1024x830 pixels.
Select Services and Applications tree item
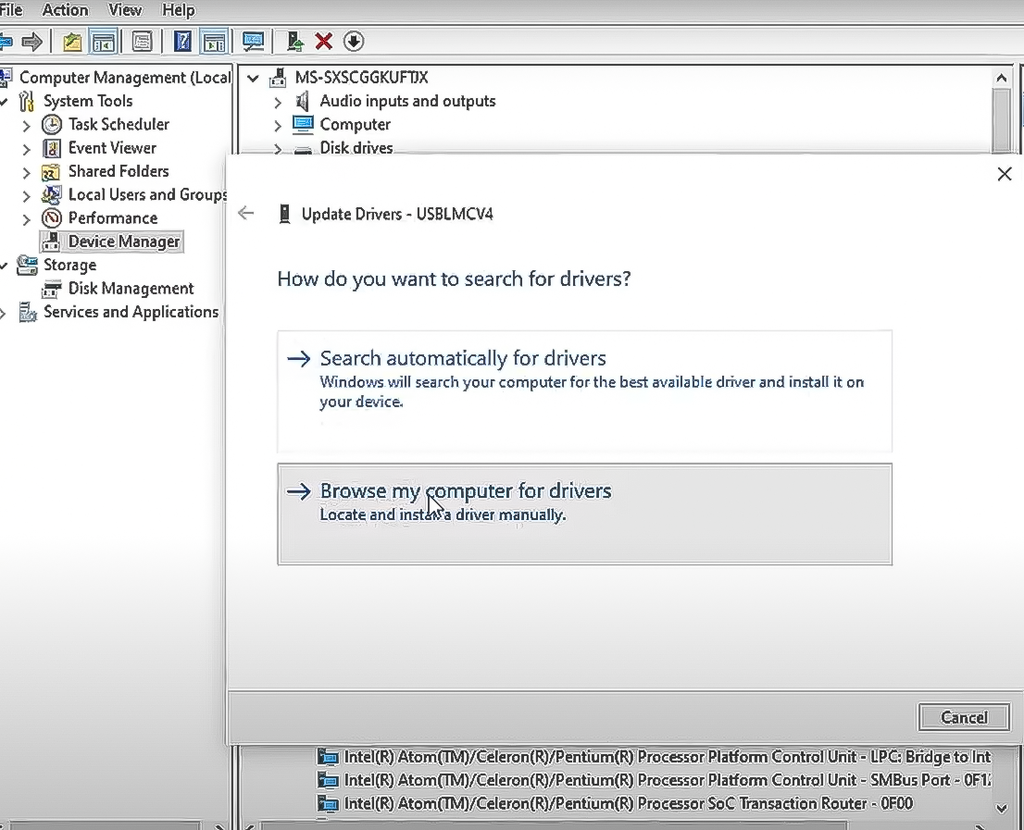pos(131,312)
